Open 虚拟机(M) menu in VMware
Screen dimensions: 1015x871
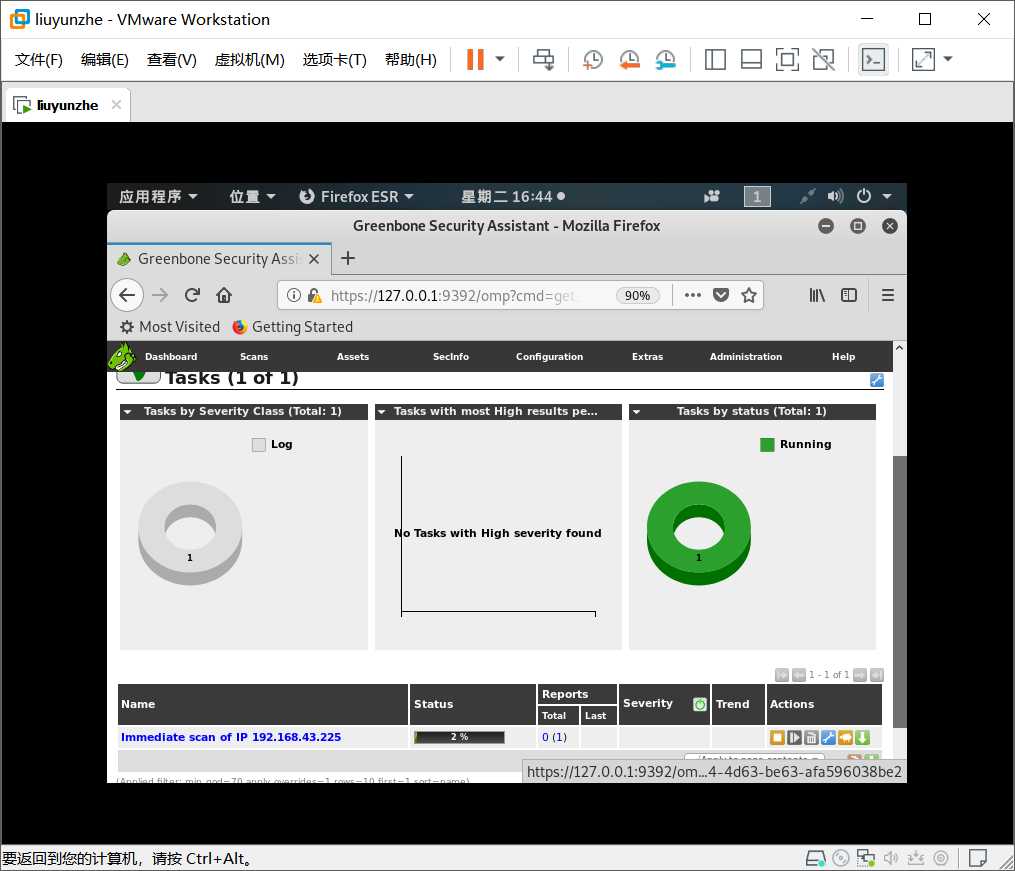pos(249,60)
